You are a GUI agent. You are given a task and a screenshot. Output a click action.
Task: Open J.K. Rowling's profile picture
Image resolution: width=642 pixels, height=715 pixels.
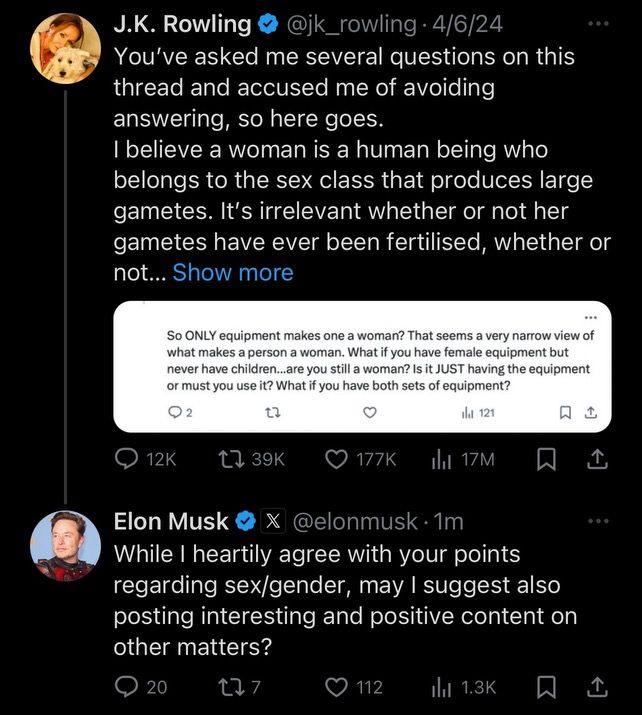(x=65, y=47)
